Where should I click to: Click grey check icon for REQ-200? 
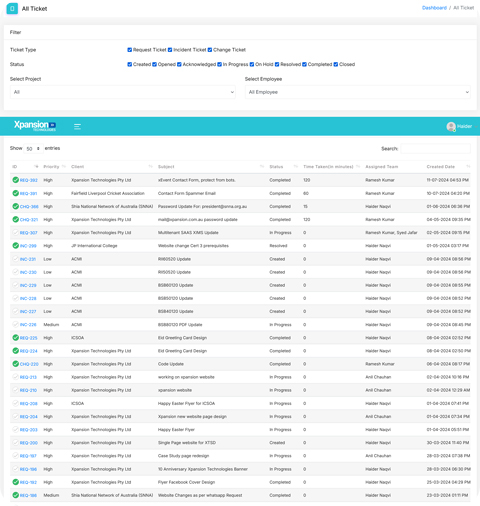tap(15, 443)
